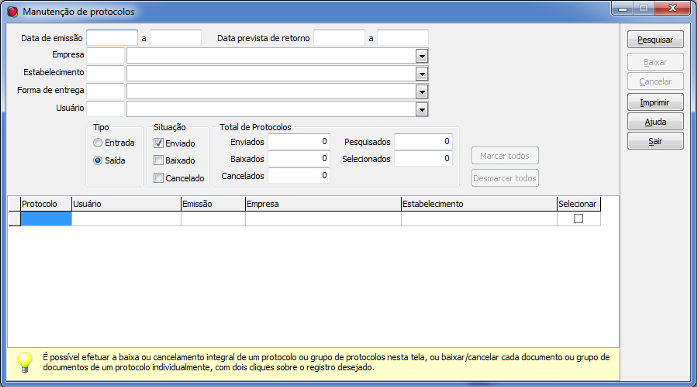Click the Usuário code input field
The image size is (697, 387).
(x=106, y=109)
